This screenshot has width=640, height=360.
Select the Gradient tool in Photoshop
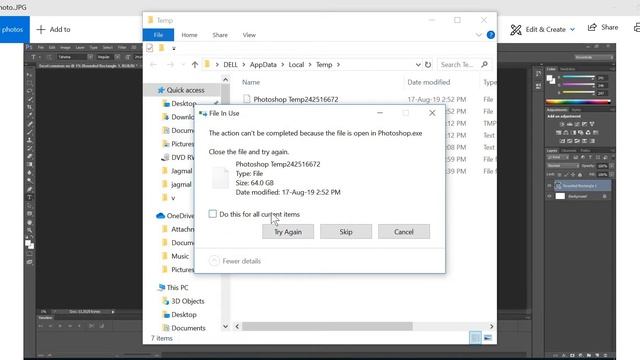point(29,164)
